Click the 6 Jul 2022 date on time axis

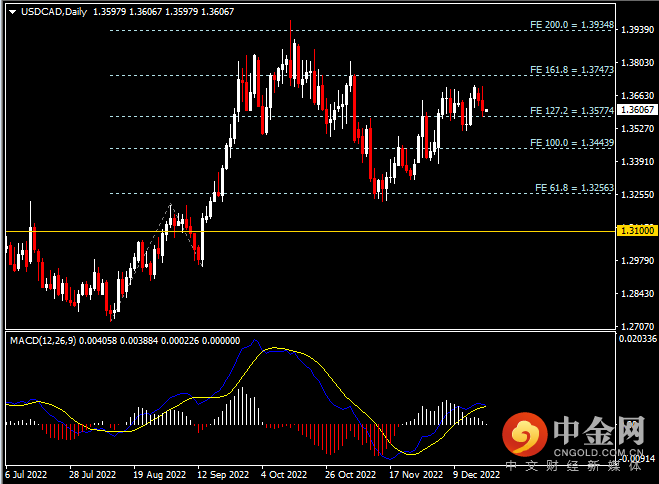(x=27, y=476)
